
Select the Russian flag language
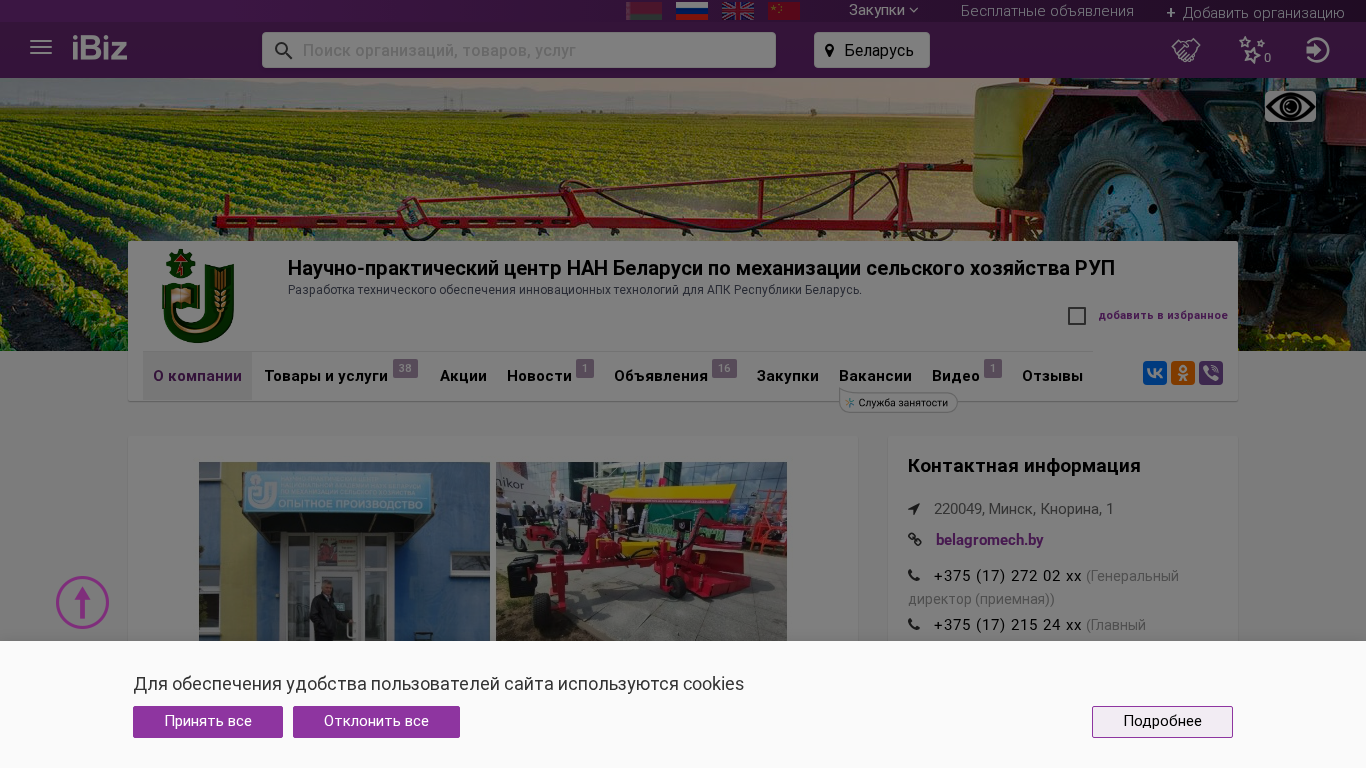click(x=692, y=11)
